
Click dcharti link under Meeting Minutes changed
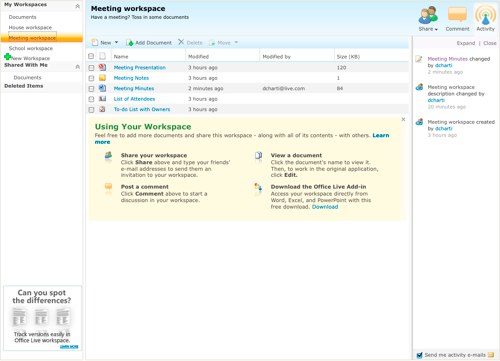pos(443,65)
